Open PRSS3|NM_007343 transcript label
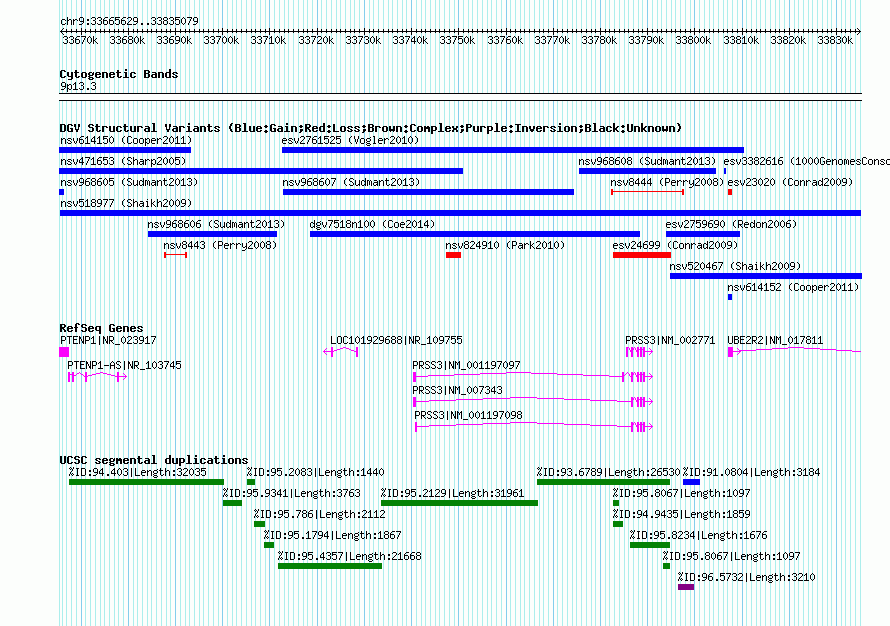The height and width of the screenshot is (626, 890). tap(457, 390)
